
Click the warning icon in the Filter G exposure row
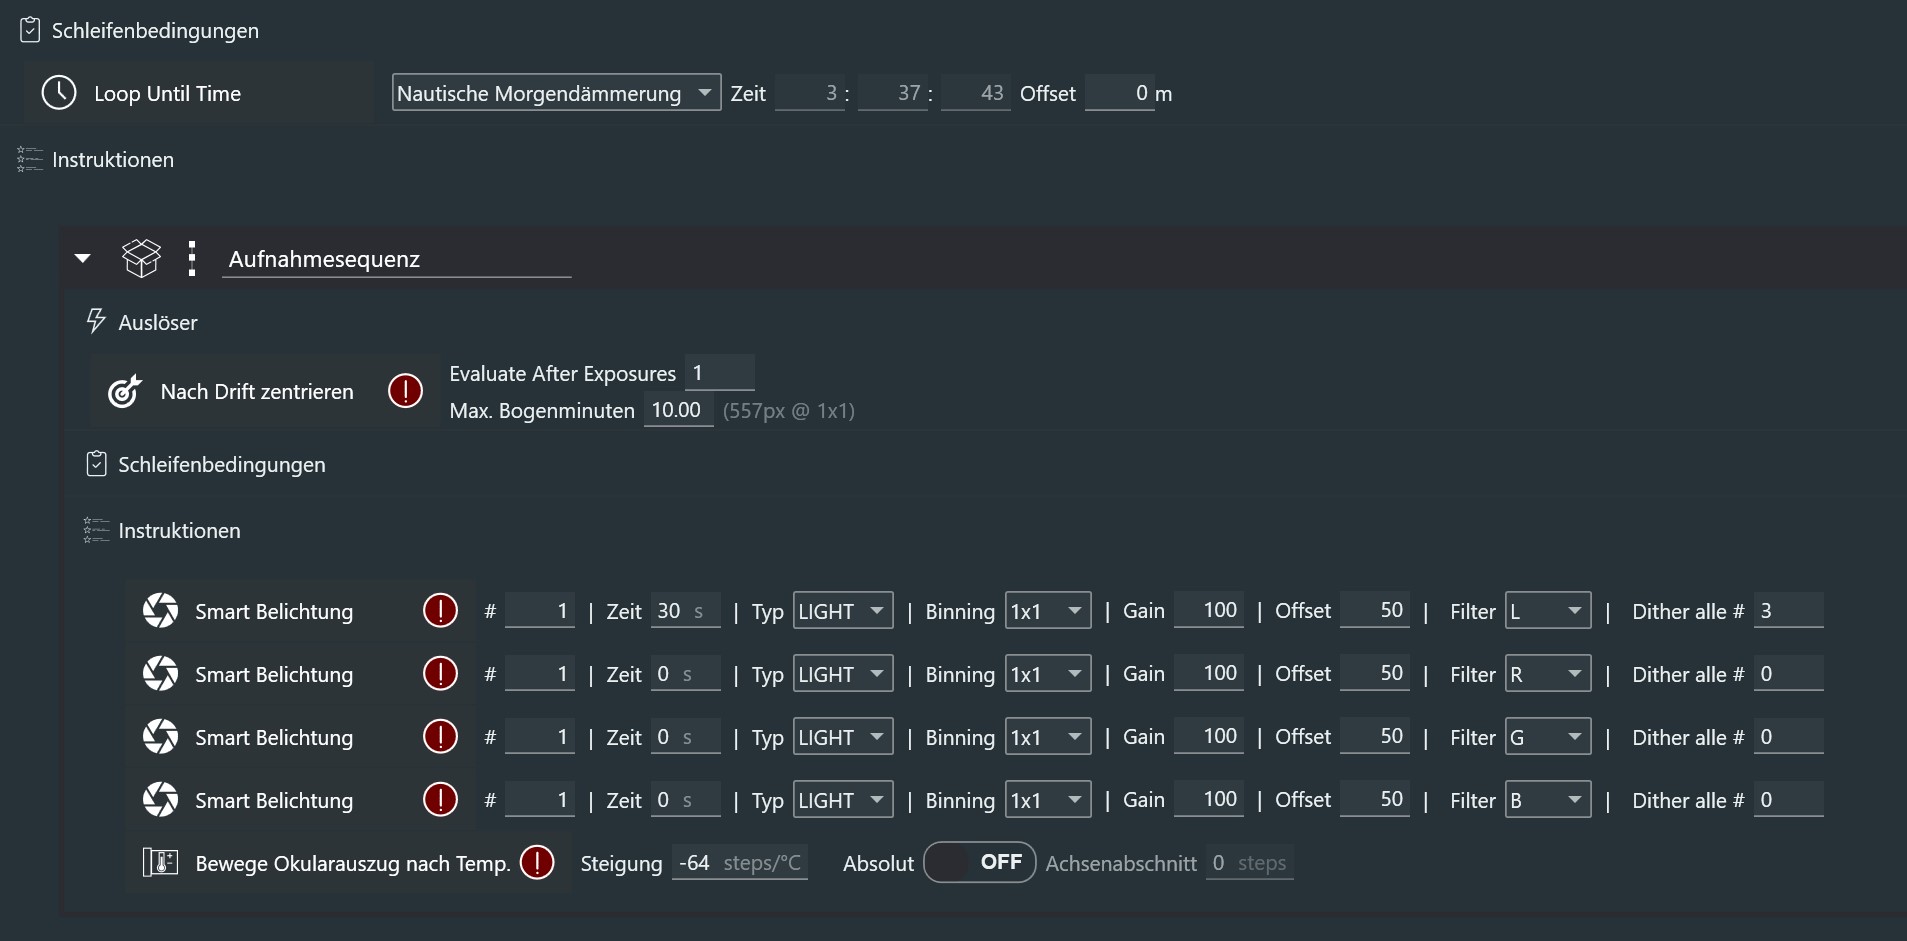(x=440, y=736)
